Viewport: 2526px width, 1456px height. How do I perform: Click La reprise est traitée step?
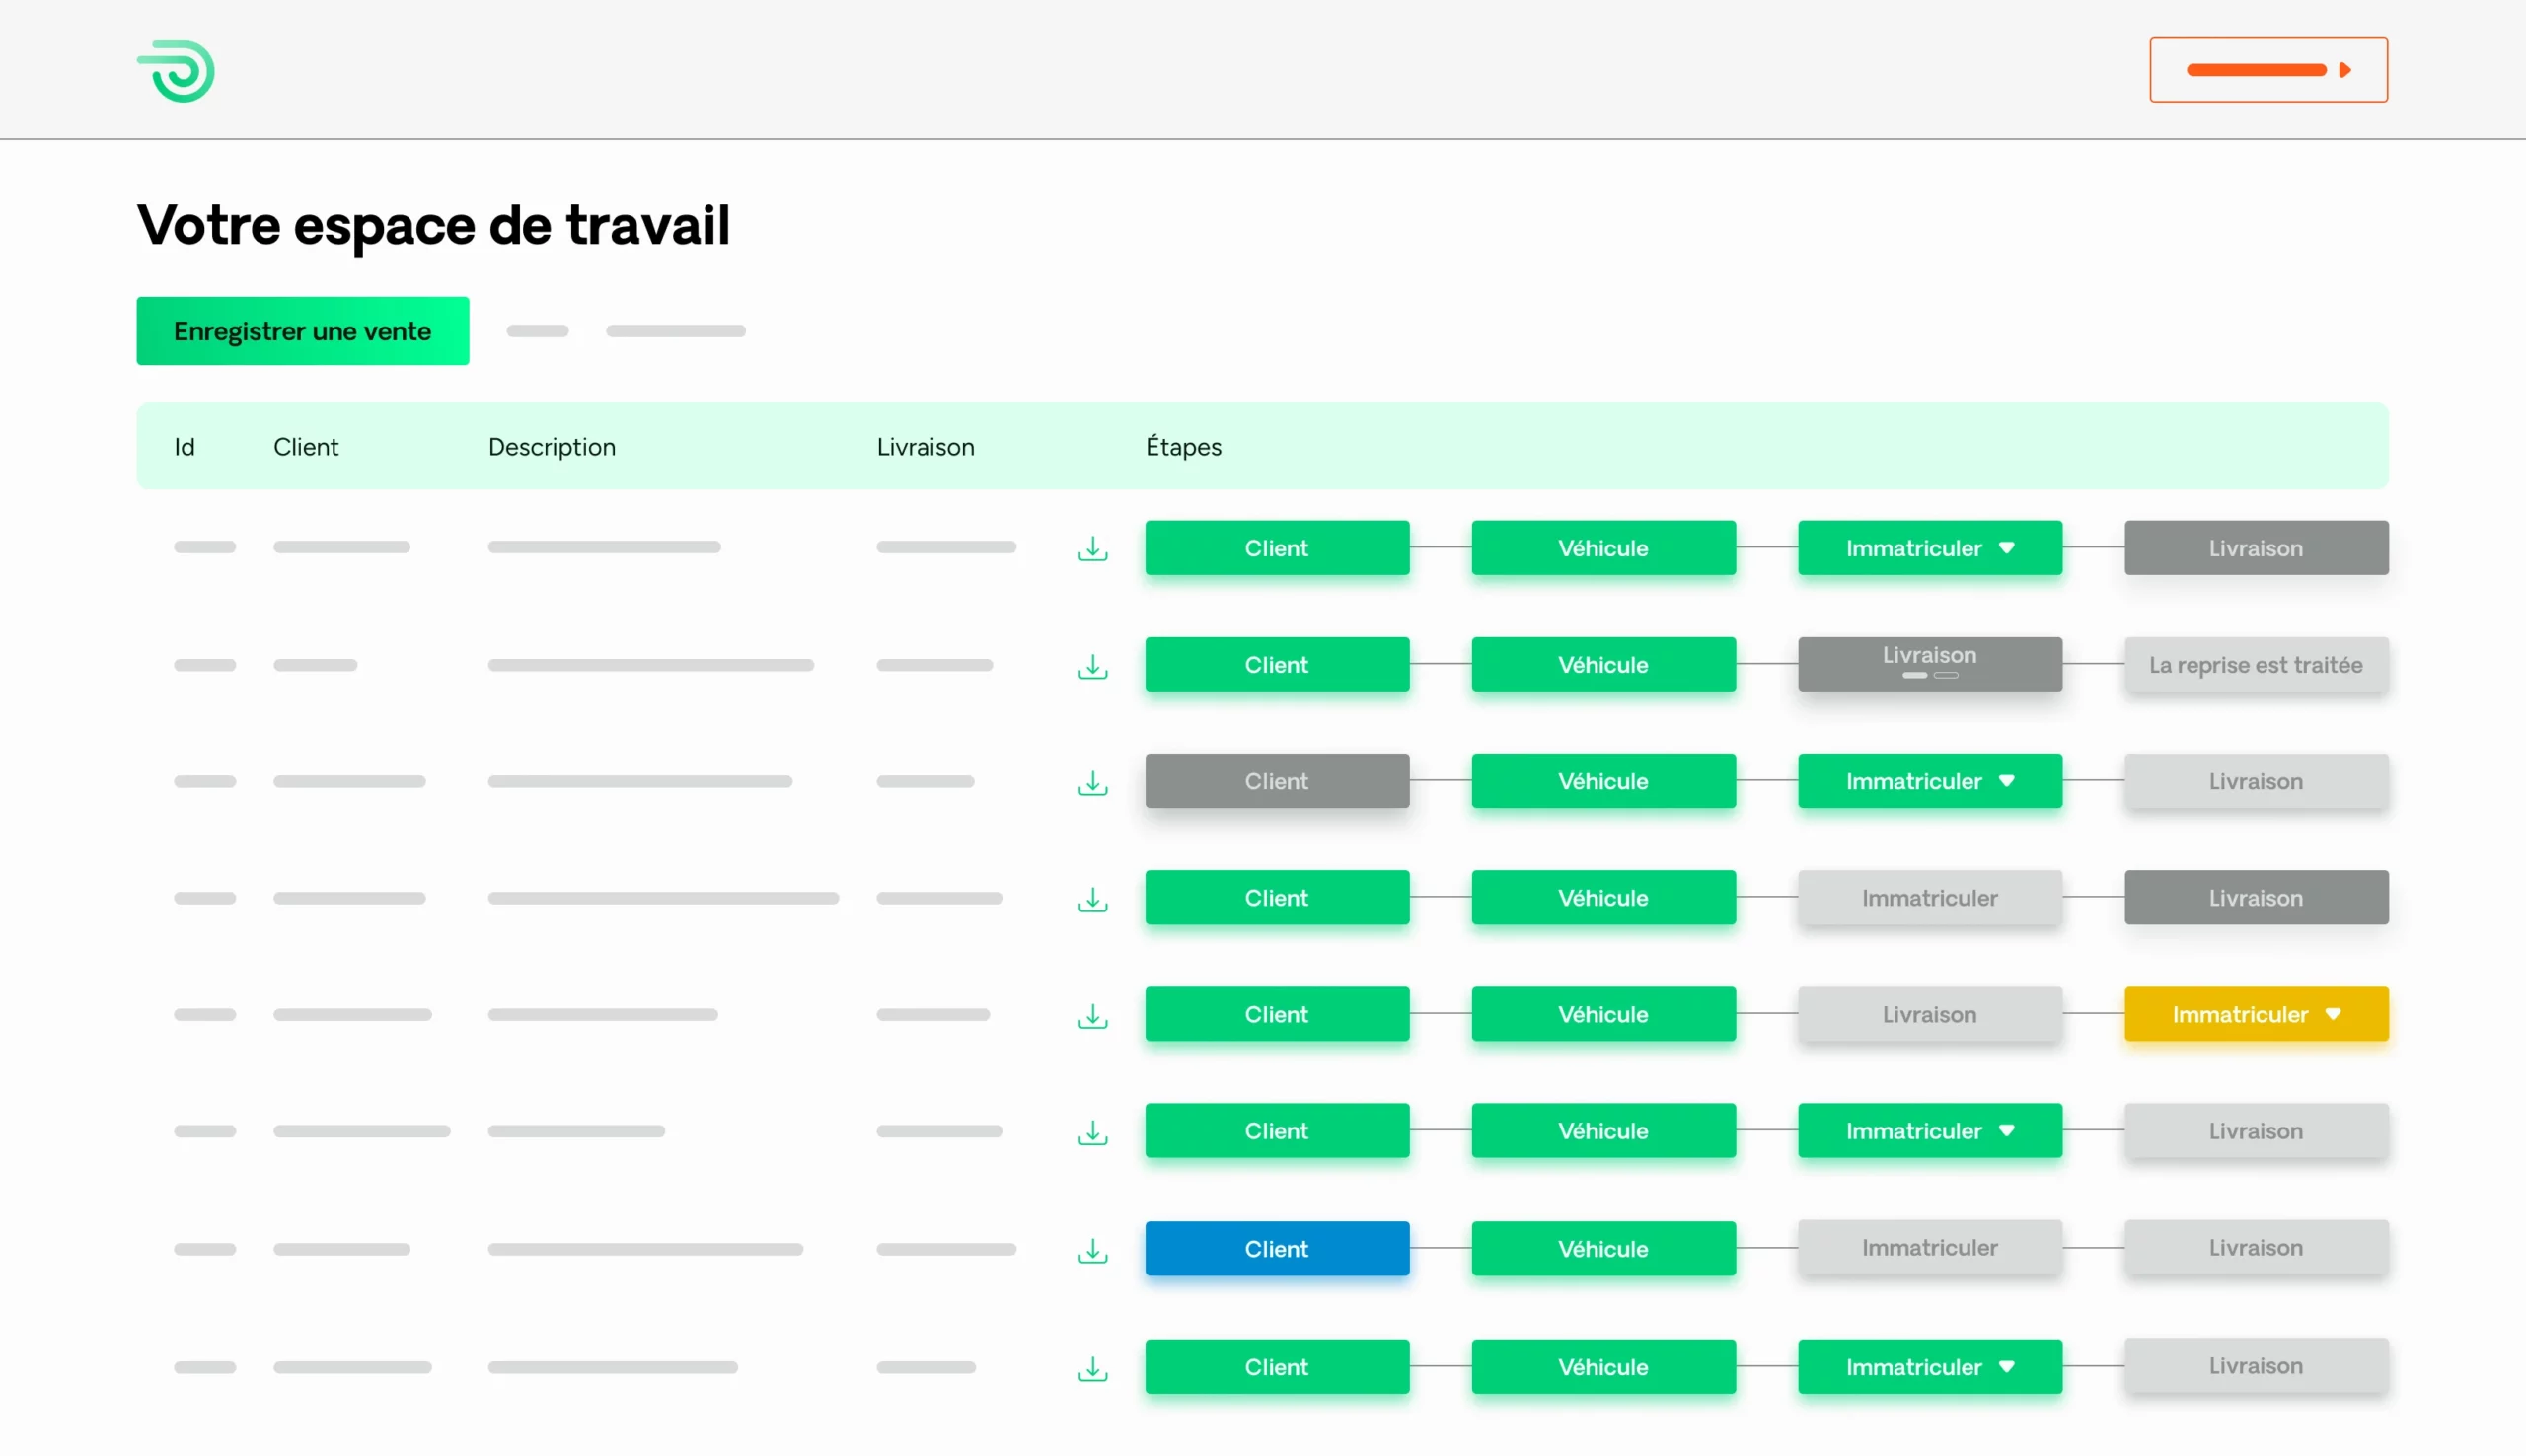click(2255, 665)
